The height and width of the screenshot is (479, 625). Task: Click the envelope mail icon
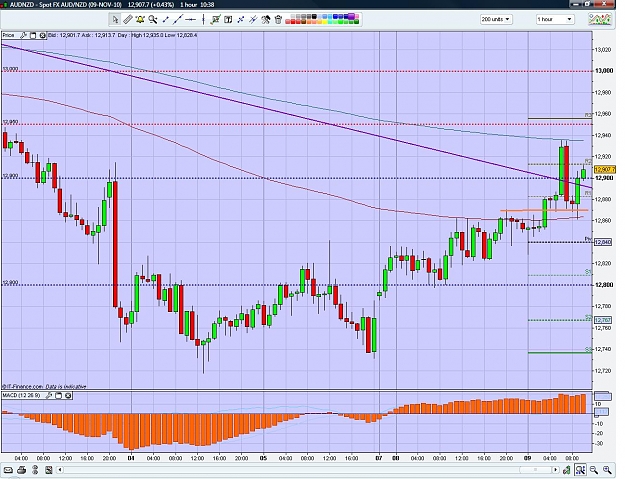[x=8, y=469]
